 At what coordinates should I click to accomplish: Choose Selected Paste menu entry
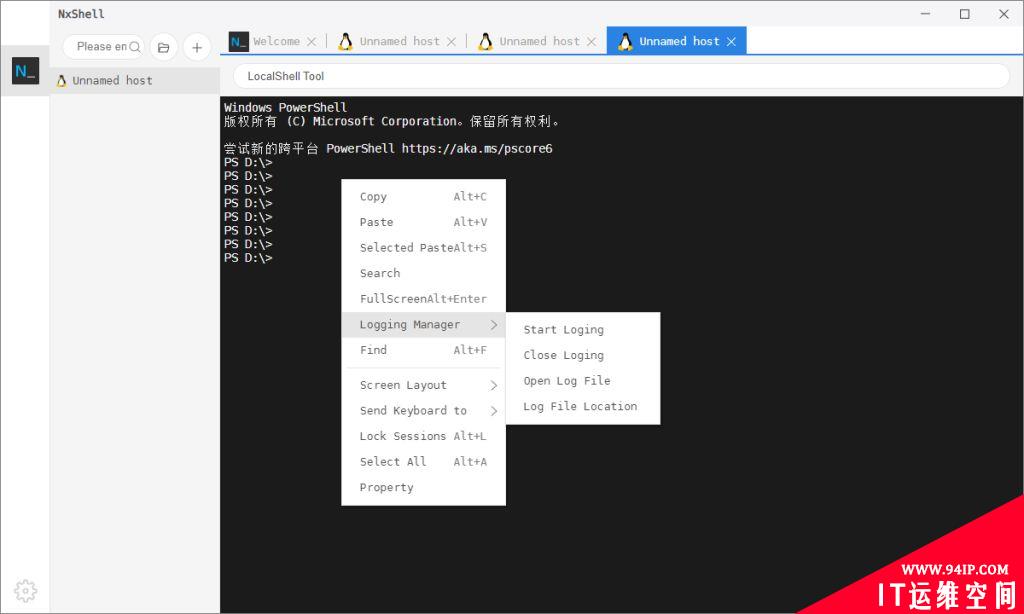(x=423, y=248)
